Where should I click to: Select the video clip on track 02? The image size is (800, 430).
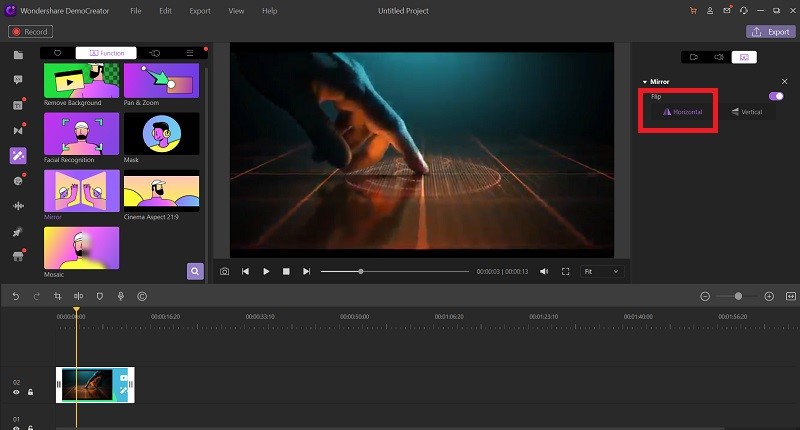pyautogui.click(x=95, y=385)
